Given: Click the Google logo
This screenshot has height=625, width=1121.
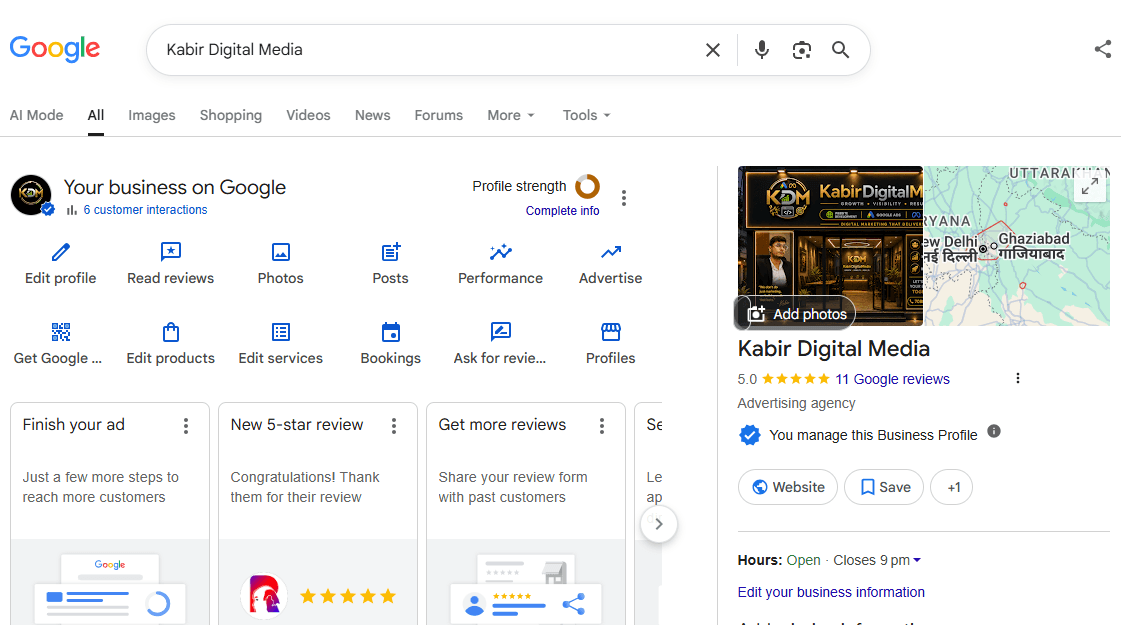Looking at the screenshot, I should coord(55,49).
